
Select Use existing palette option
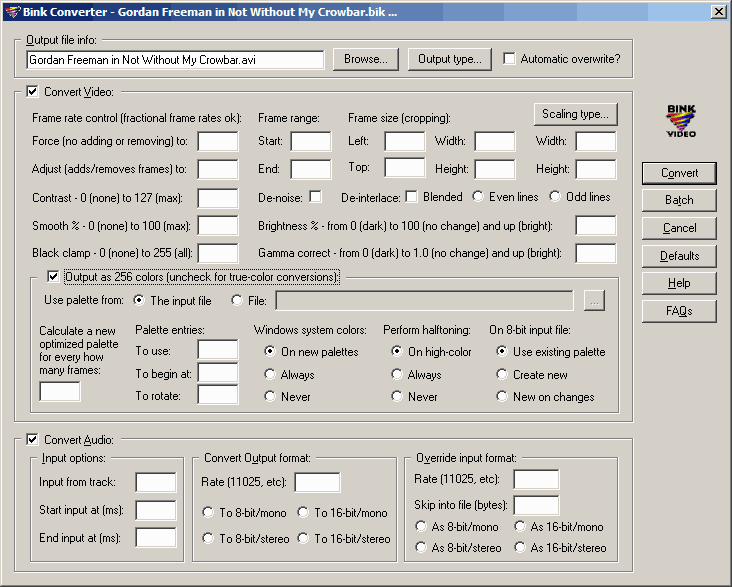502,351
